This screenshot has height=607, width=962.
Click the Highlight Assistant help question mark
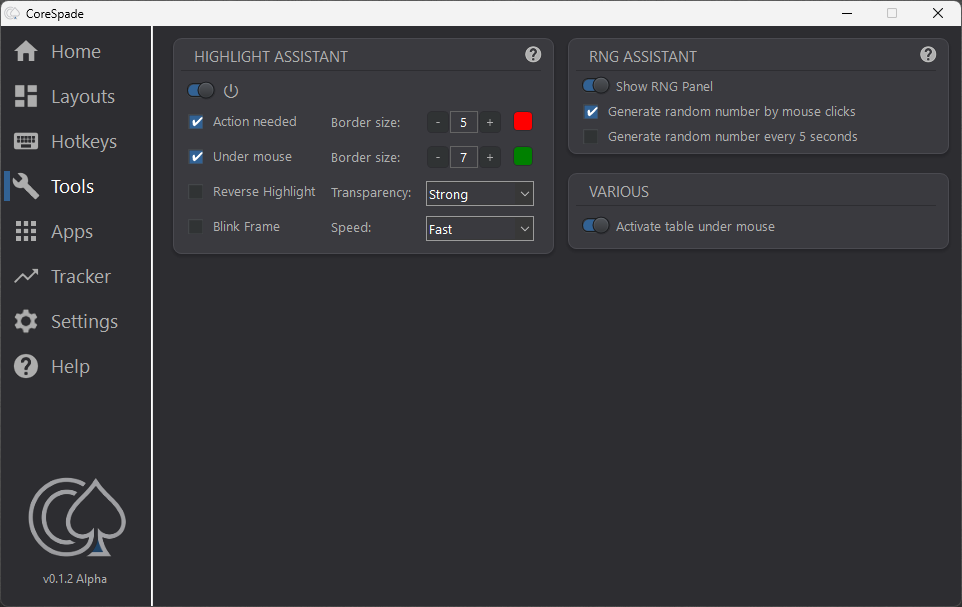click(x=533, y=55)
